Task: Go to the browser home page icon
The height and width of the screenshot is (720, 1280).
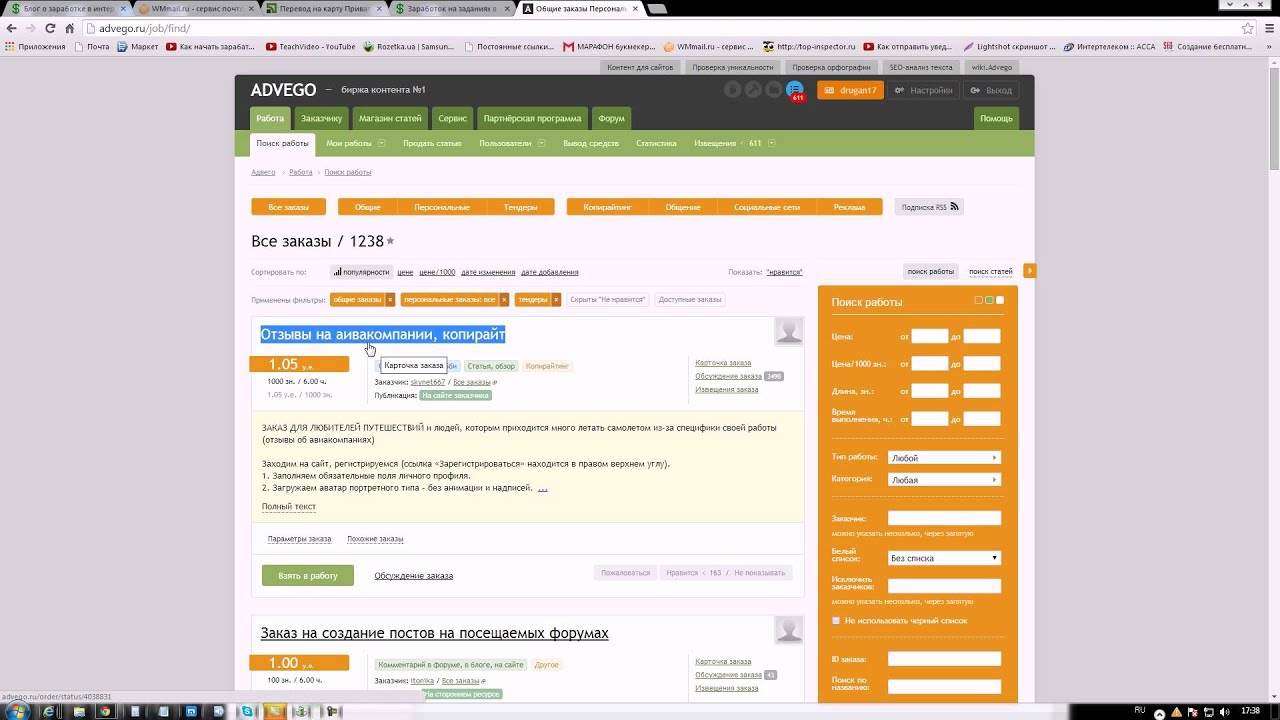Action: (x=69, y=28)
